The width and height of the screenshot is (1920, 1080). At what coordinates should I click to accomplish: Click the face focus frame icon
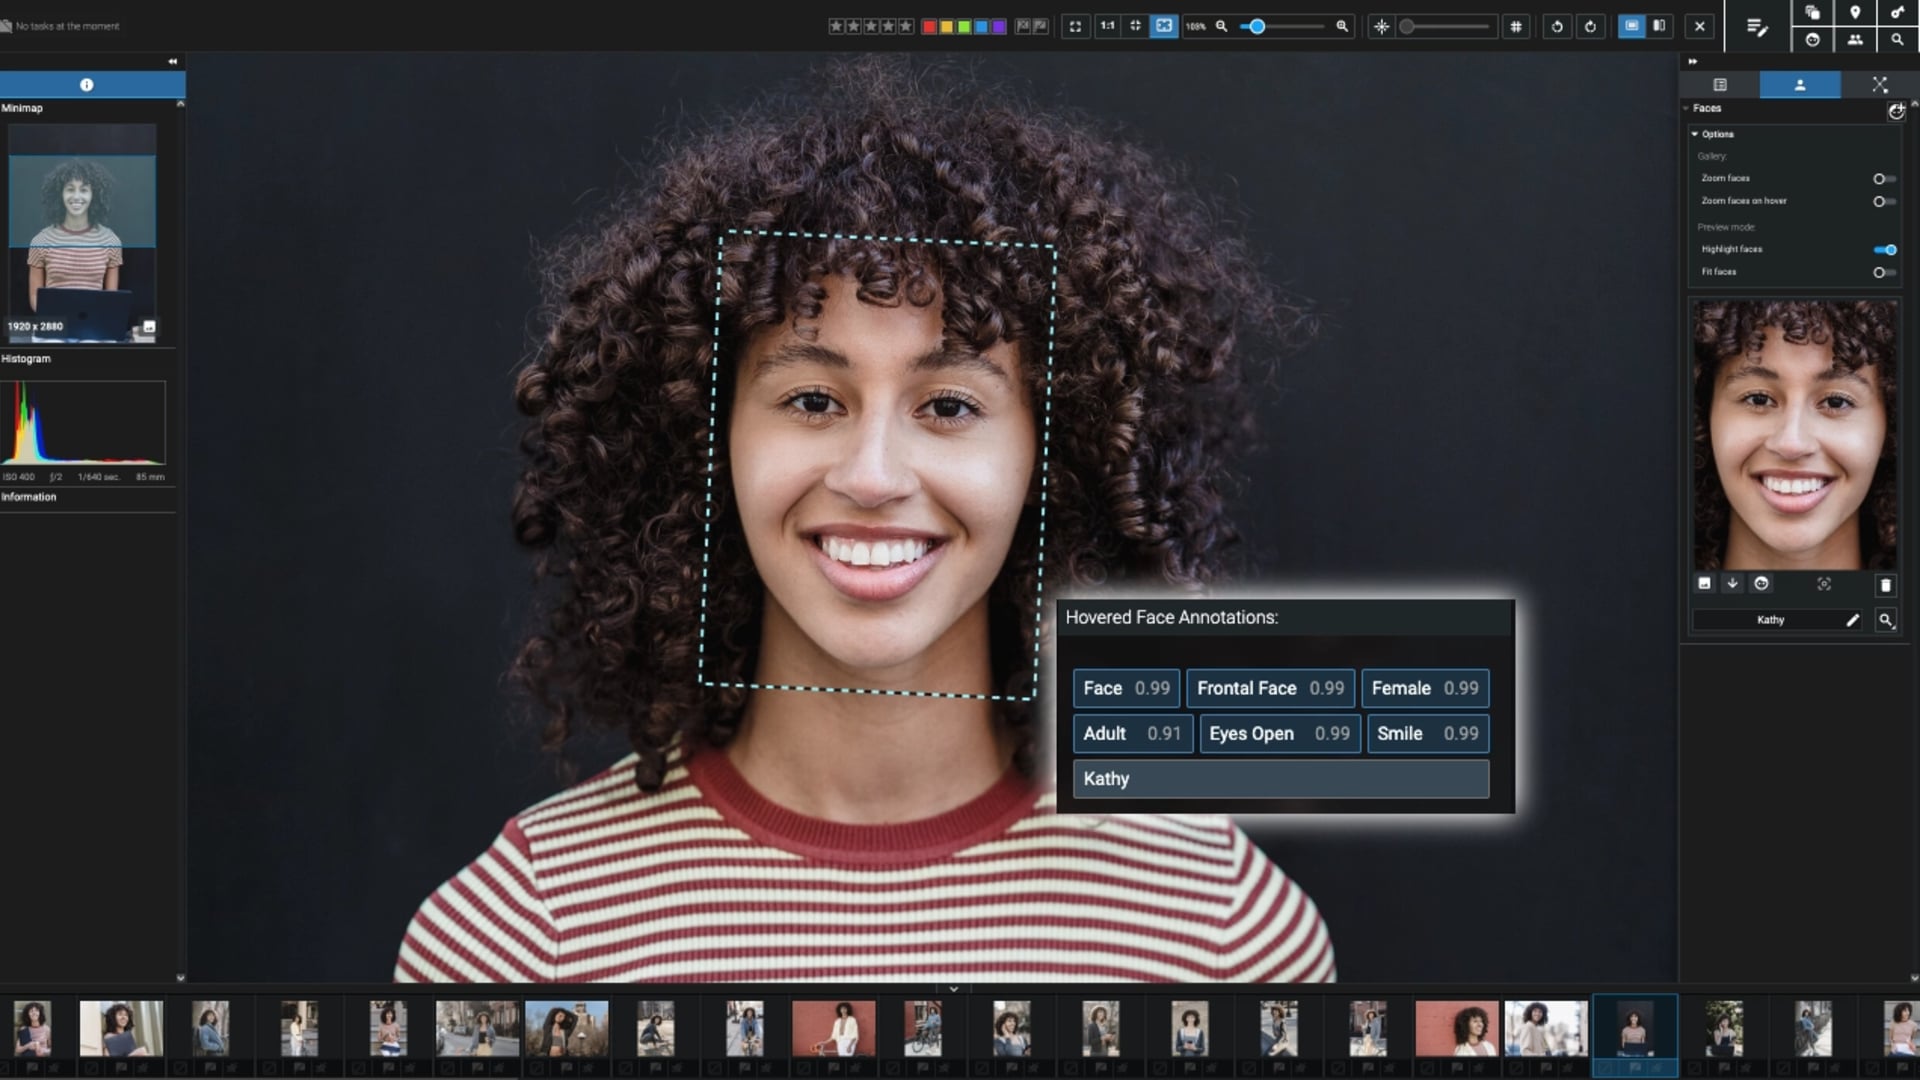tap(1824, 584)
